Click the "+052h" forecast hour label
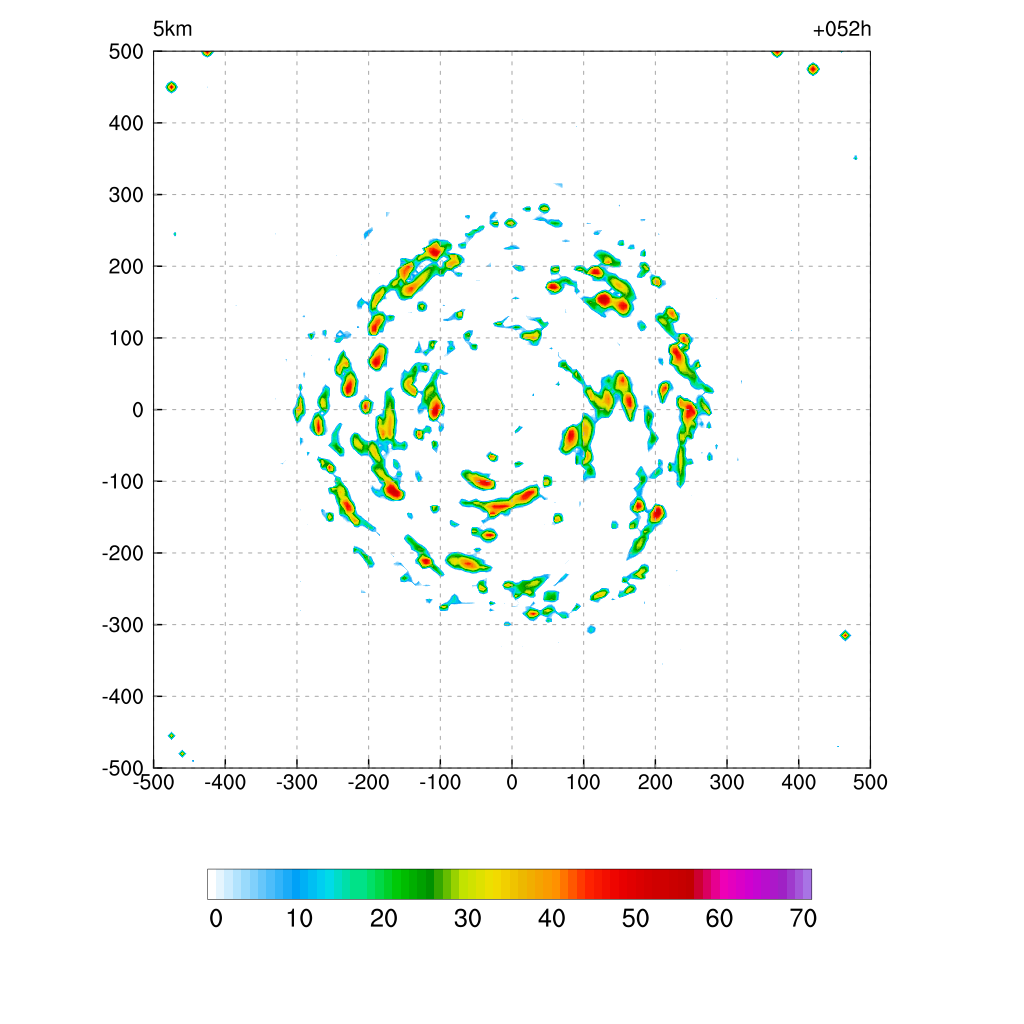The image size is (1024, 1024). (842, 29)
